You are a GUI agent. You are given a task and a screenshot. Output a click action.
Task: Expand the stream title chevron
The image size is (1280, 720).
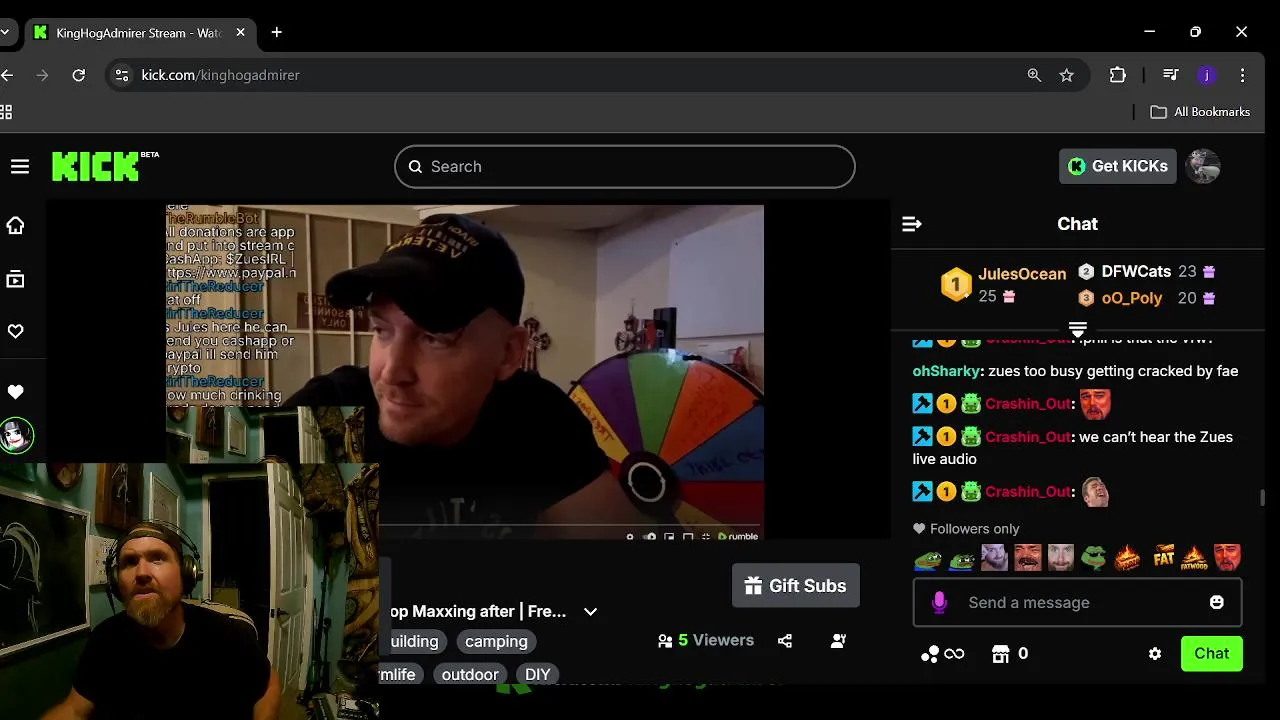(590, 612)
